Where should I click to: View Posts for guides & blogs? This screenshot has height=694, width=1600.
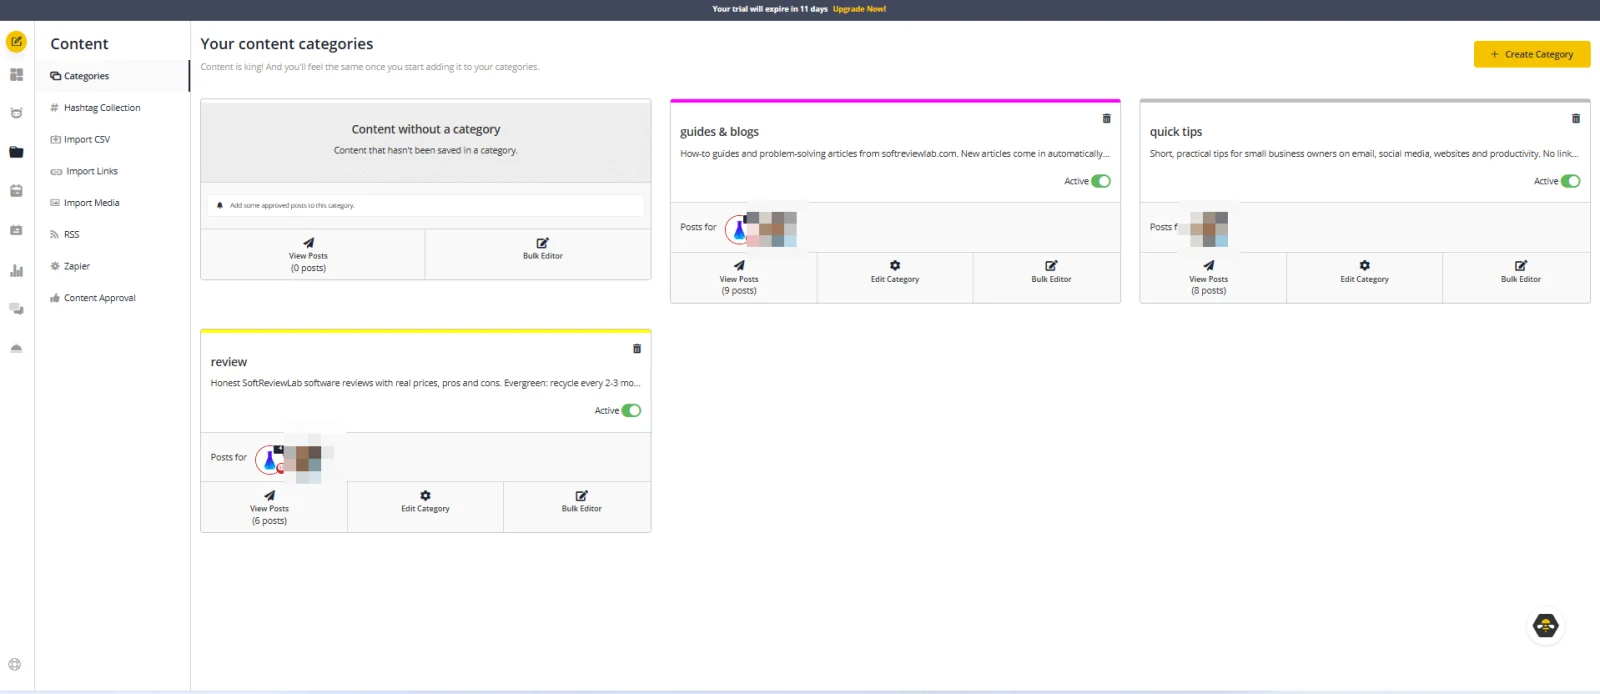point(743,278)
